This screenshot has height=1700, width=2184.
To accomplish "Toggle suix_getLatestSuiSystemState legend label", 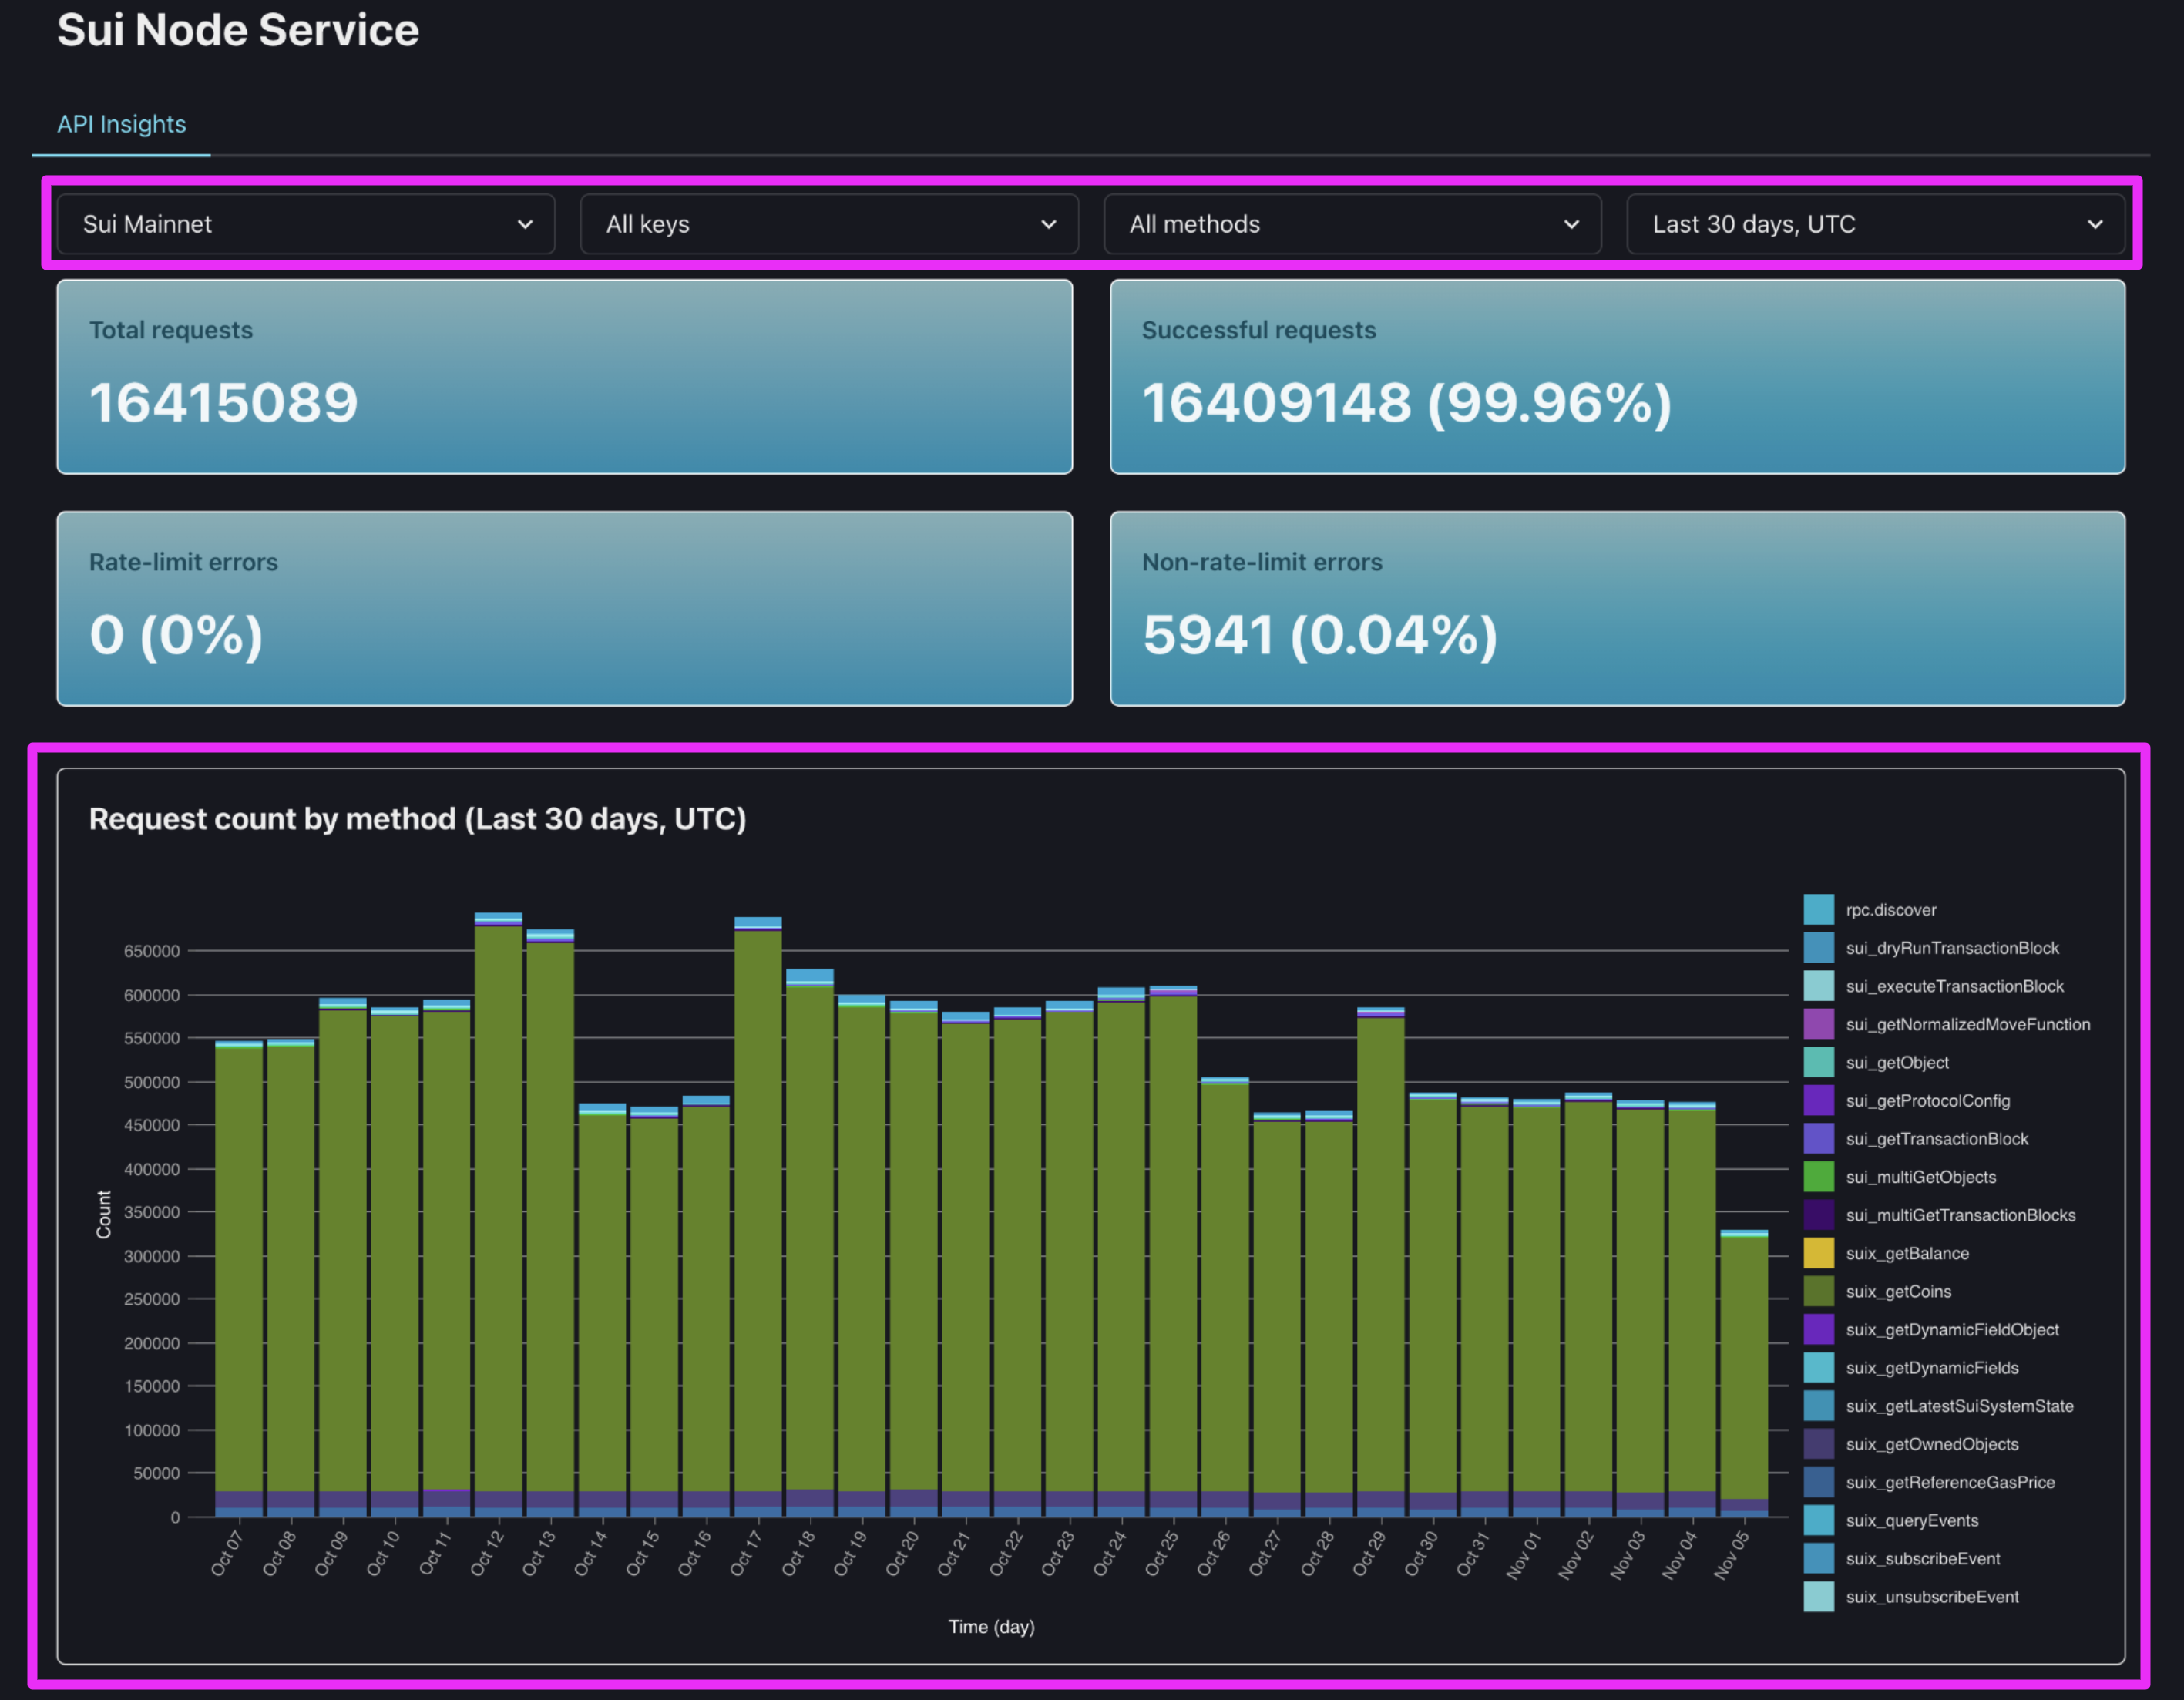I will [1959, 1406].
